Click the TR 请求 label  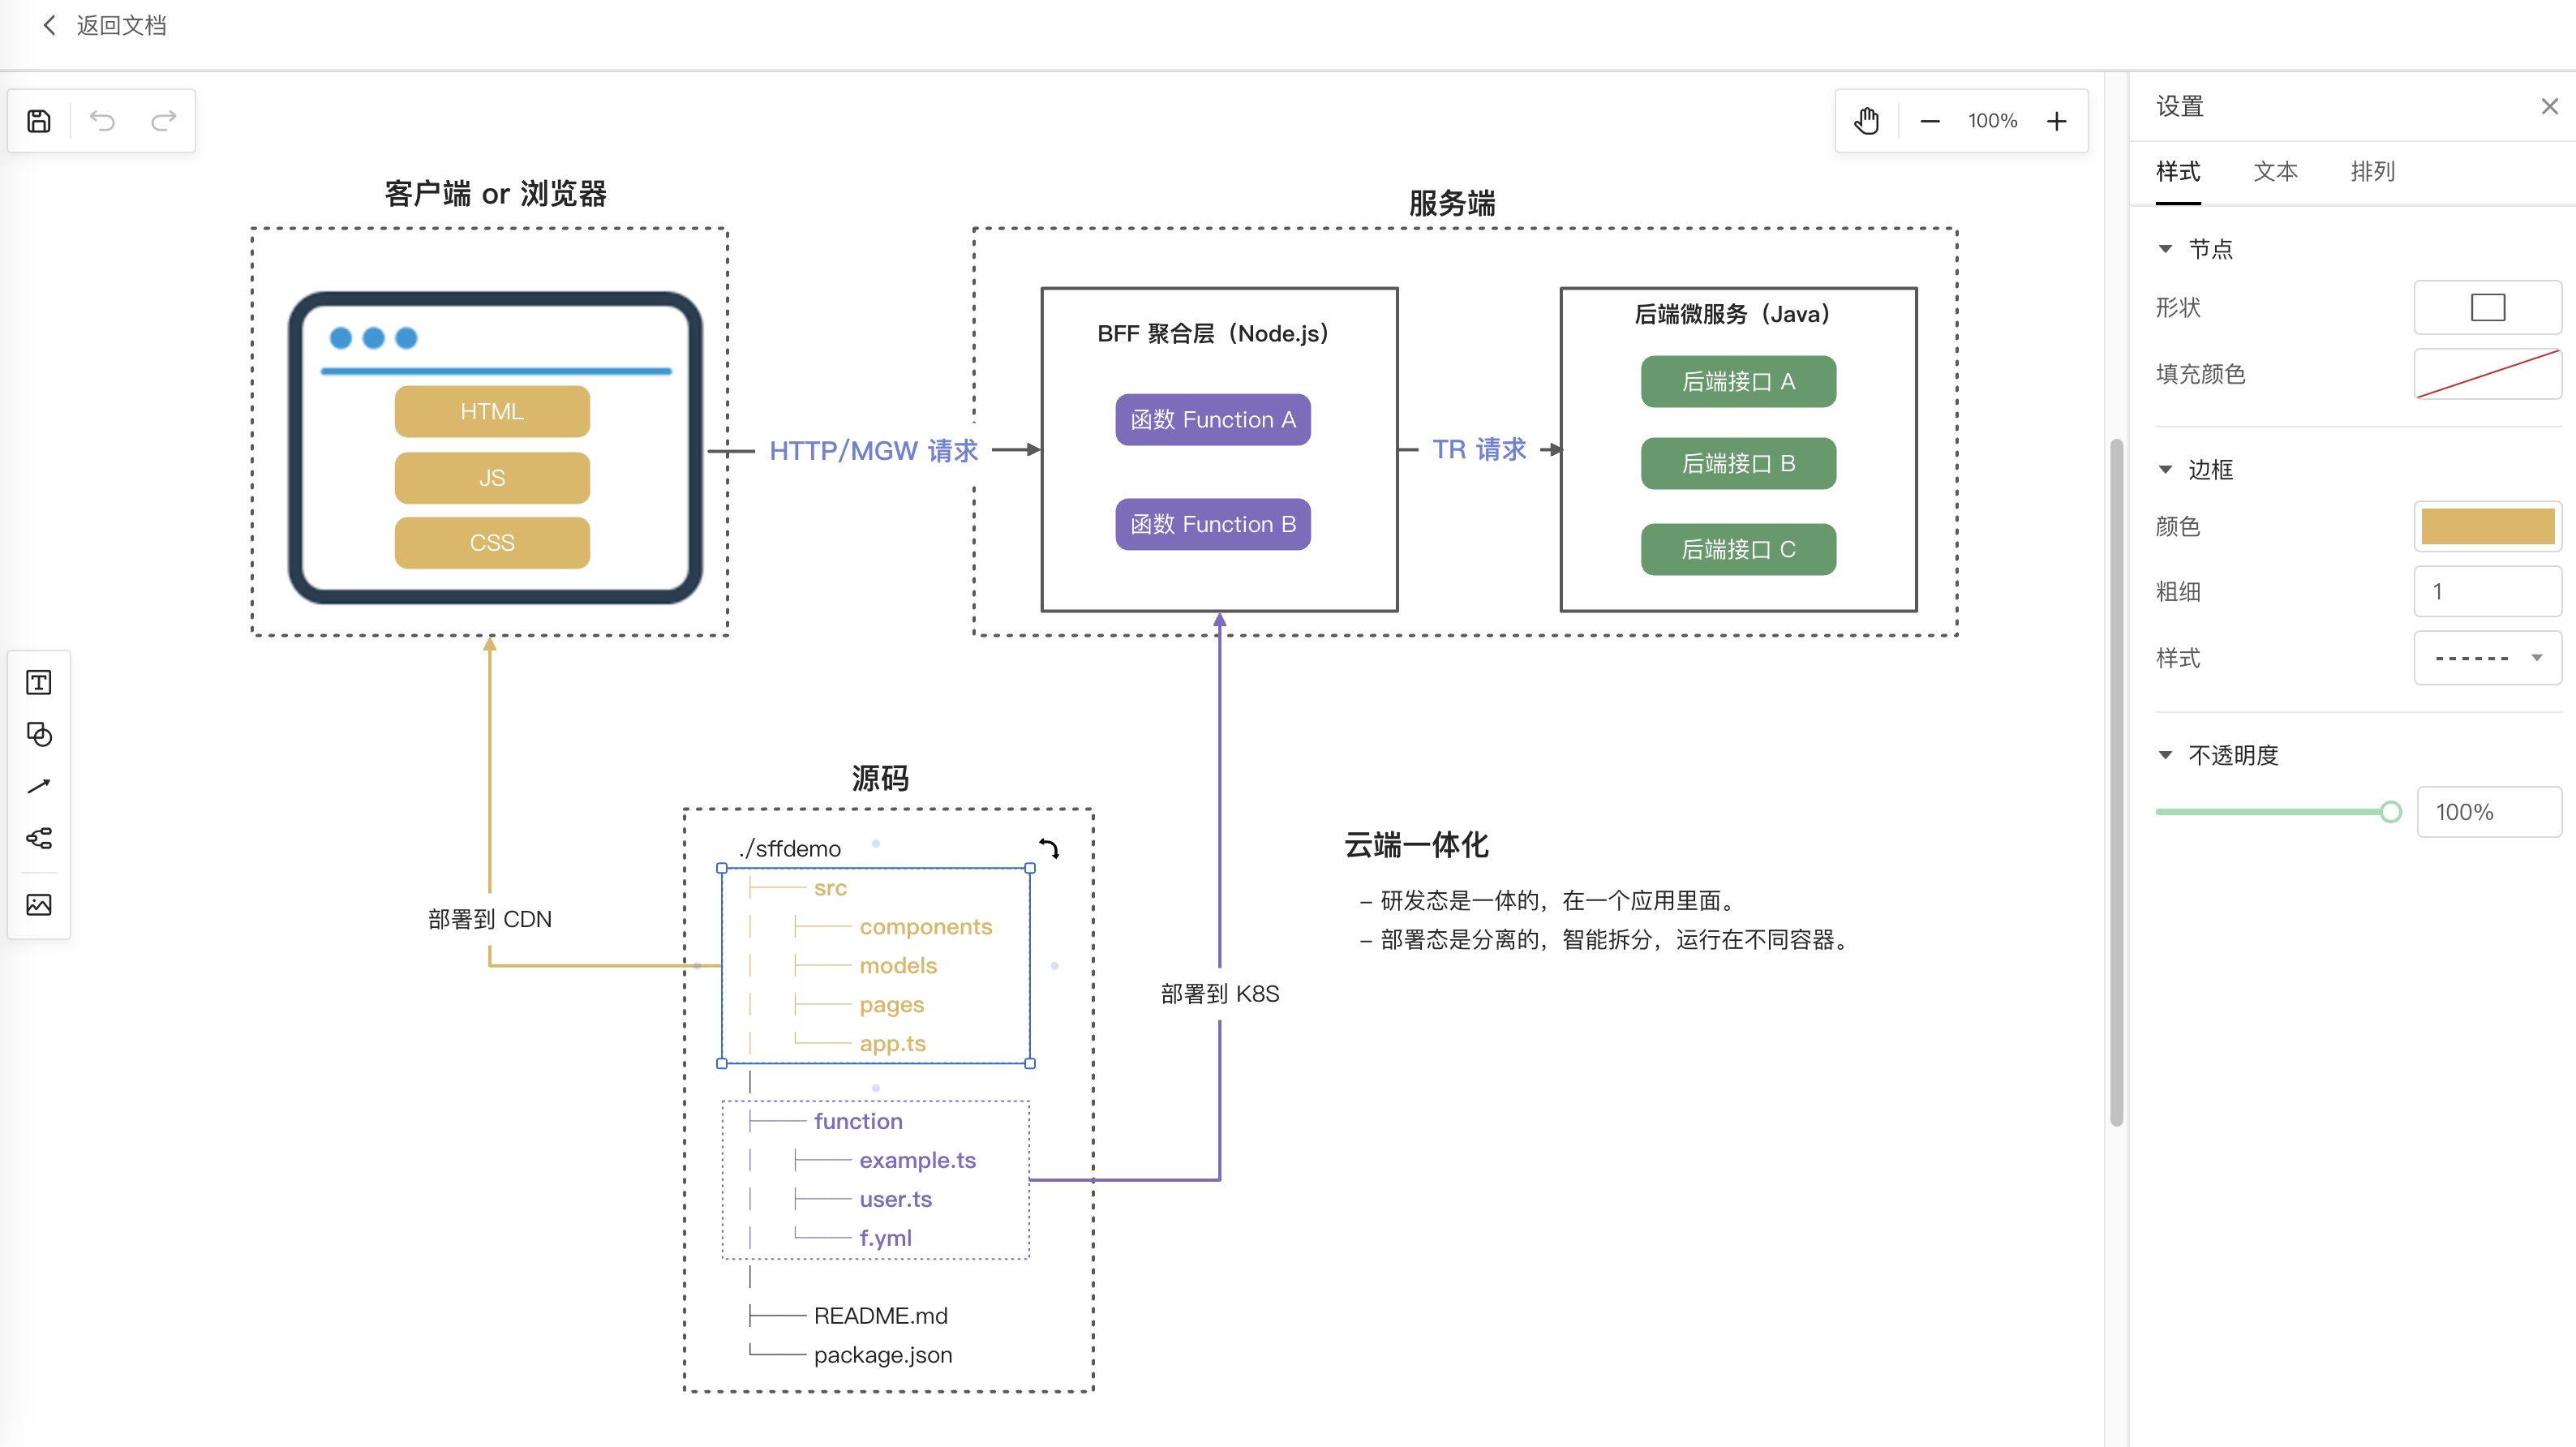(x=1479, y=449)
